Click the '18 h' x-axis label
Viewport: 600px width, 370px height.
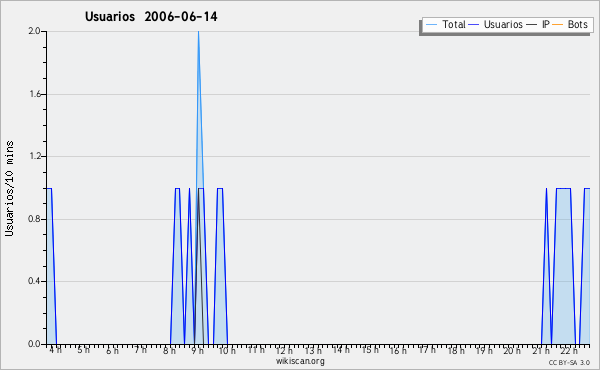click(x=456, y=350)
